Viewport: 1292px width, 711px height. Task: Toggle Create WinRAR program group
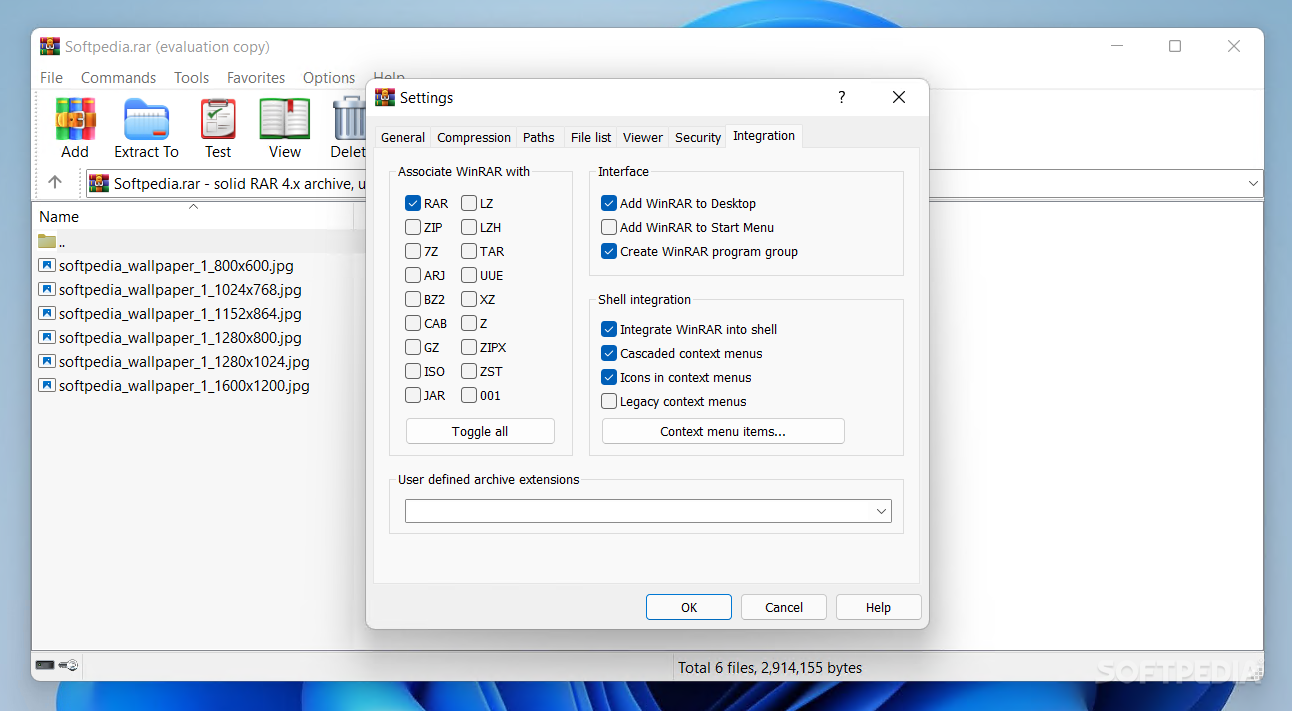coord(609,251)
